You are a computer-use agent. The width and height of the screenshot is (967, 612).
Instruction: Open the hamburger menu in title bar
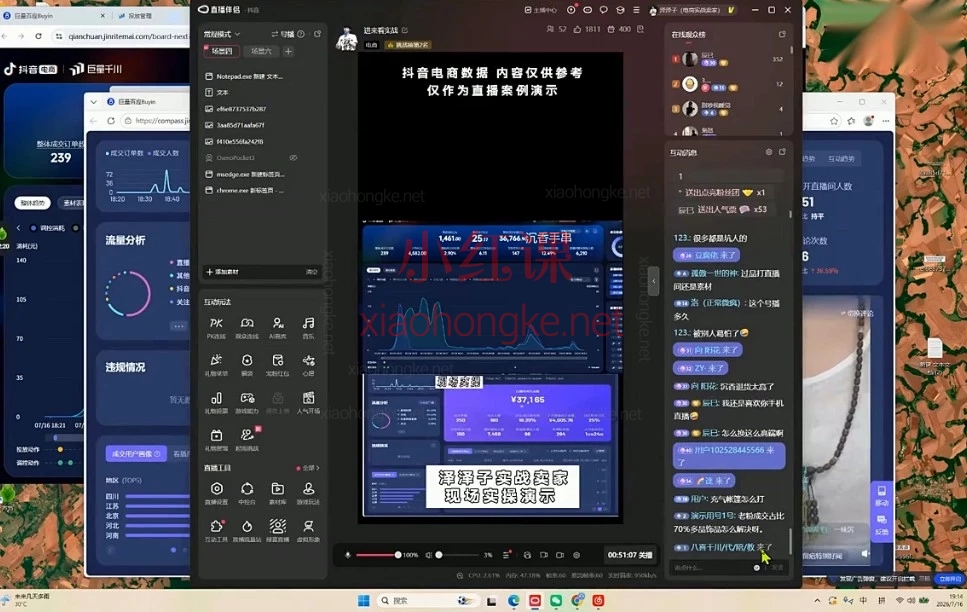[636, 10]
